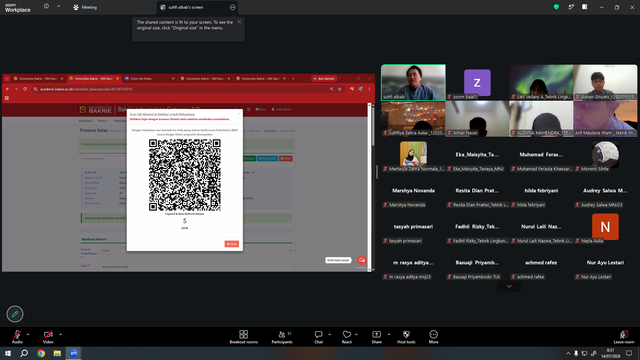Click the meeting info icon
The width and height of the screenshot is (640, 360).
coord(46,7)
